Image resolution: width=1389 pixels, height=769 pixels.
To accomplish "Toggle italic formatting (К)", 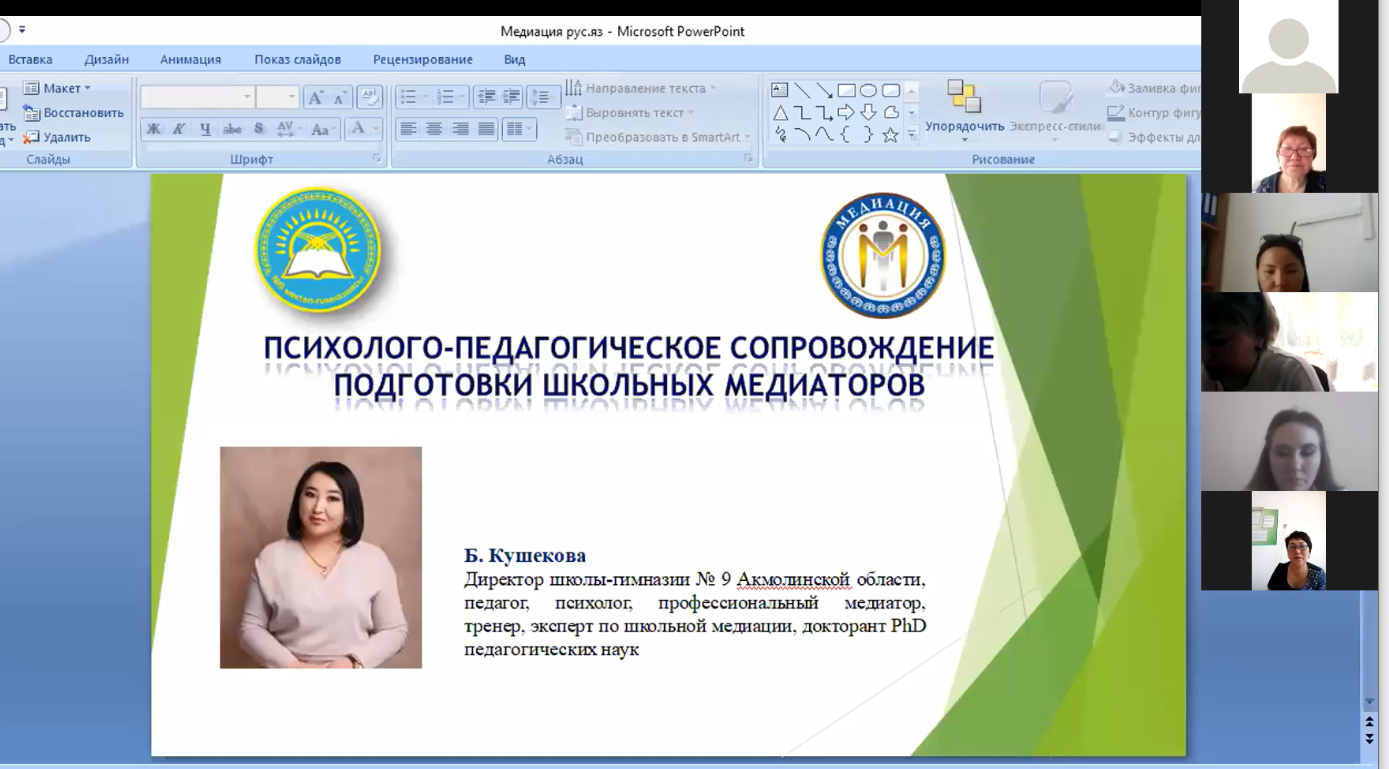I will click(x=179, y=129).
